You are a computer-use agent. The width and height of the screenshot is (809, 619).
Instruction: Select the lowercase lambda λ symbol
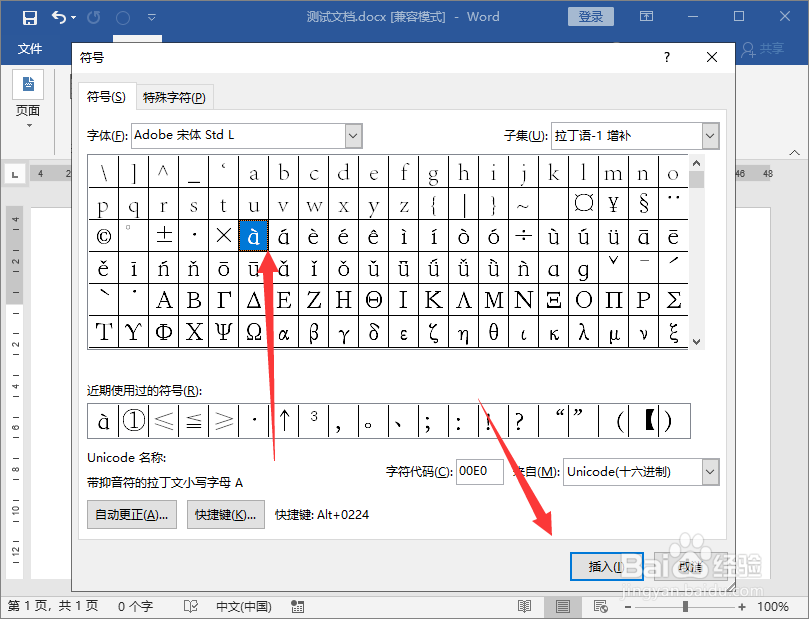pyautogui.click(x=584, y=332)
